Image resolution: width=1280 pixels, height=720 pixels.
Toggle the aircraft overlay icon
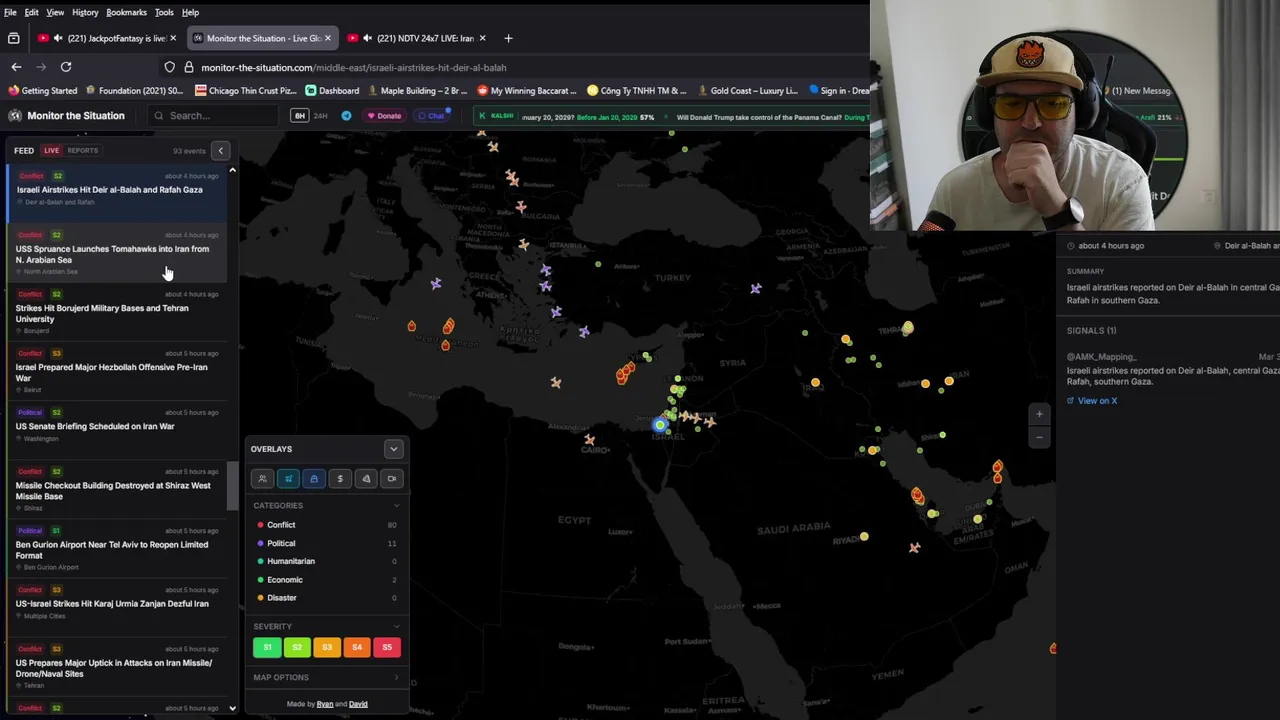coord(288,479)
